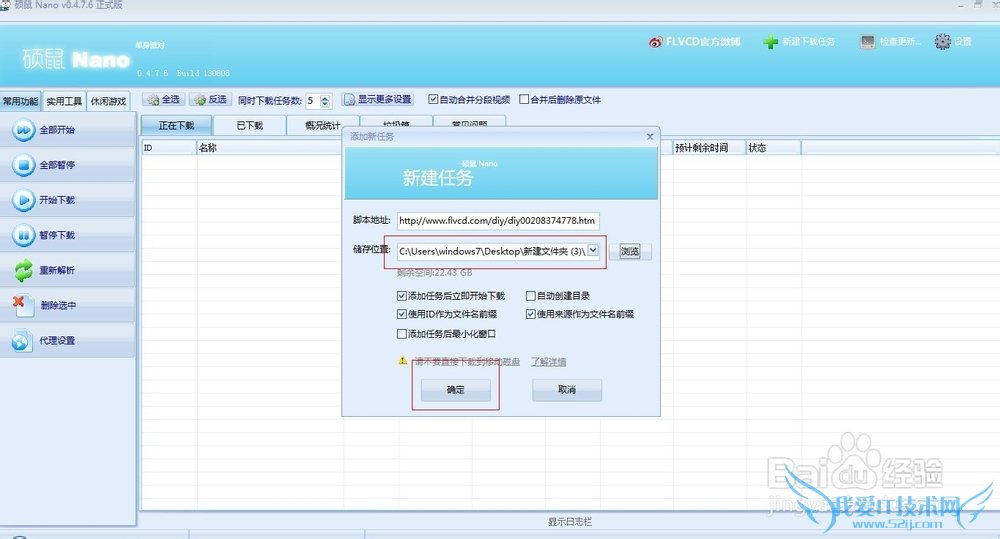This screenshot has width=1000, height=539.
Task: Click the 同时下载任务数 number field
Action: (x=312, y=101)
